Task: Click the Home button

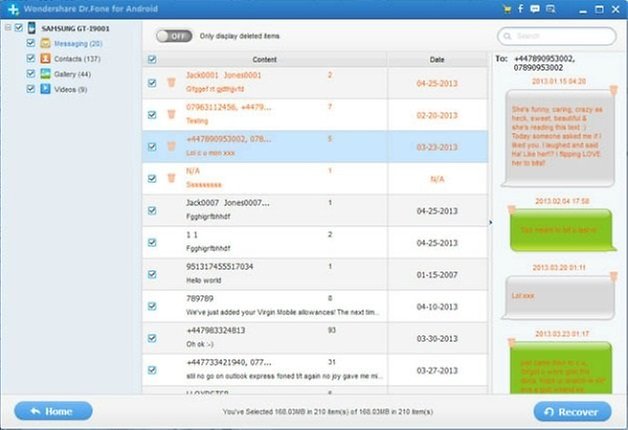Action: 53,411
